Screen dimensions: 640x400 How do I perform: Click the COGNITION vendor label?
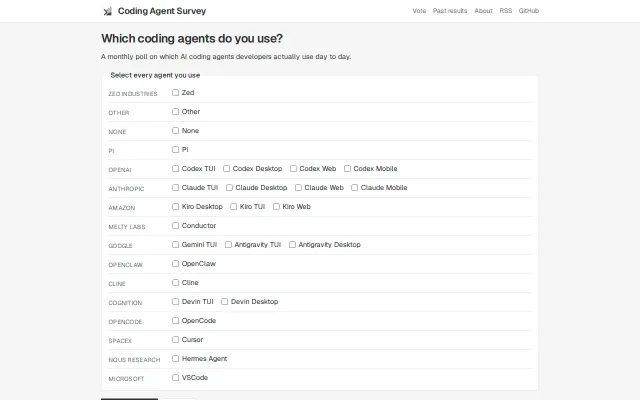point(125,303)
